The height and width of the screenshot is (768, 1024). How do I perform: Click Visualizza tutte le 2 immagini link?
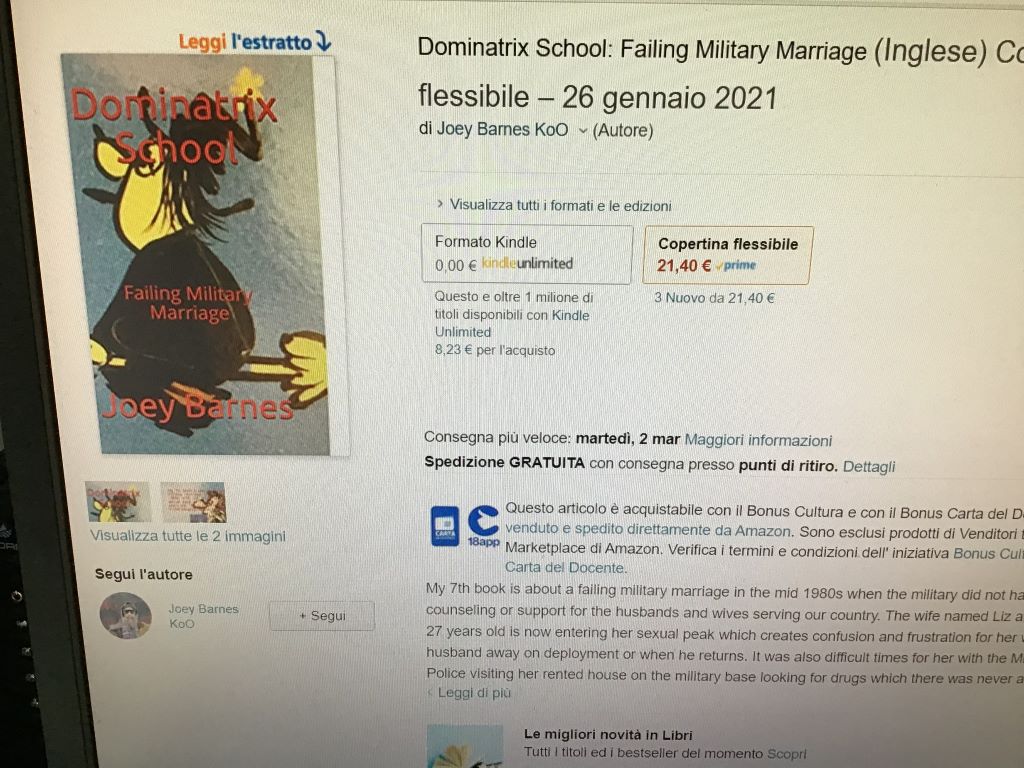pos(188,536)
